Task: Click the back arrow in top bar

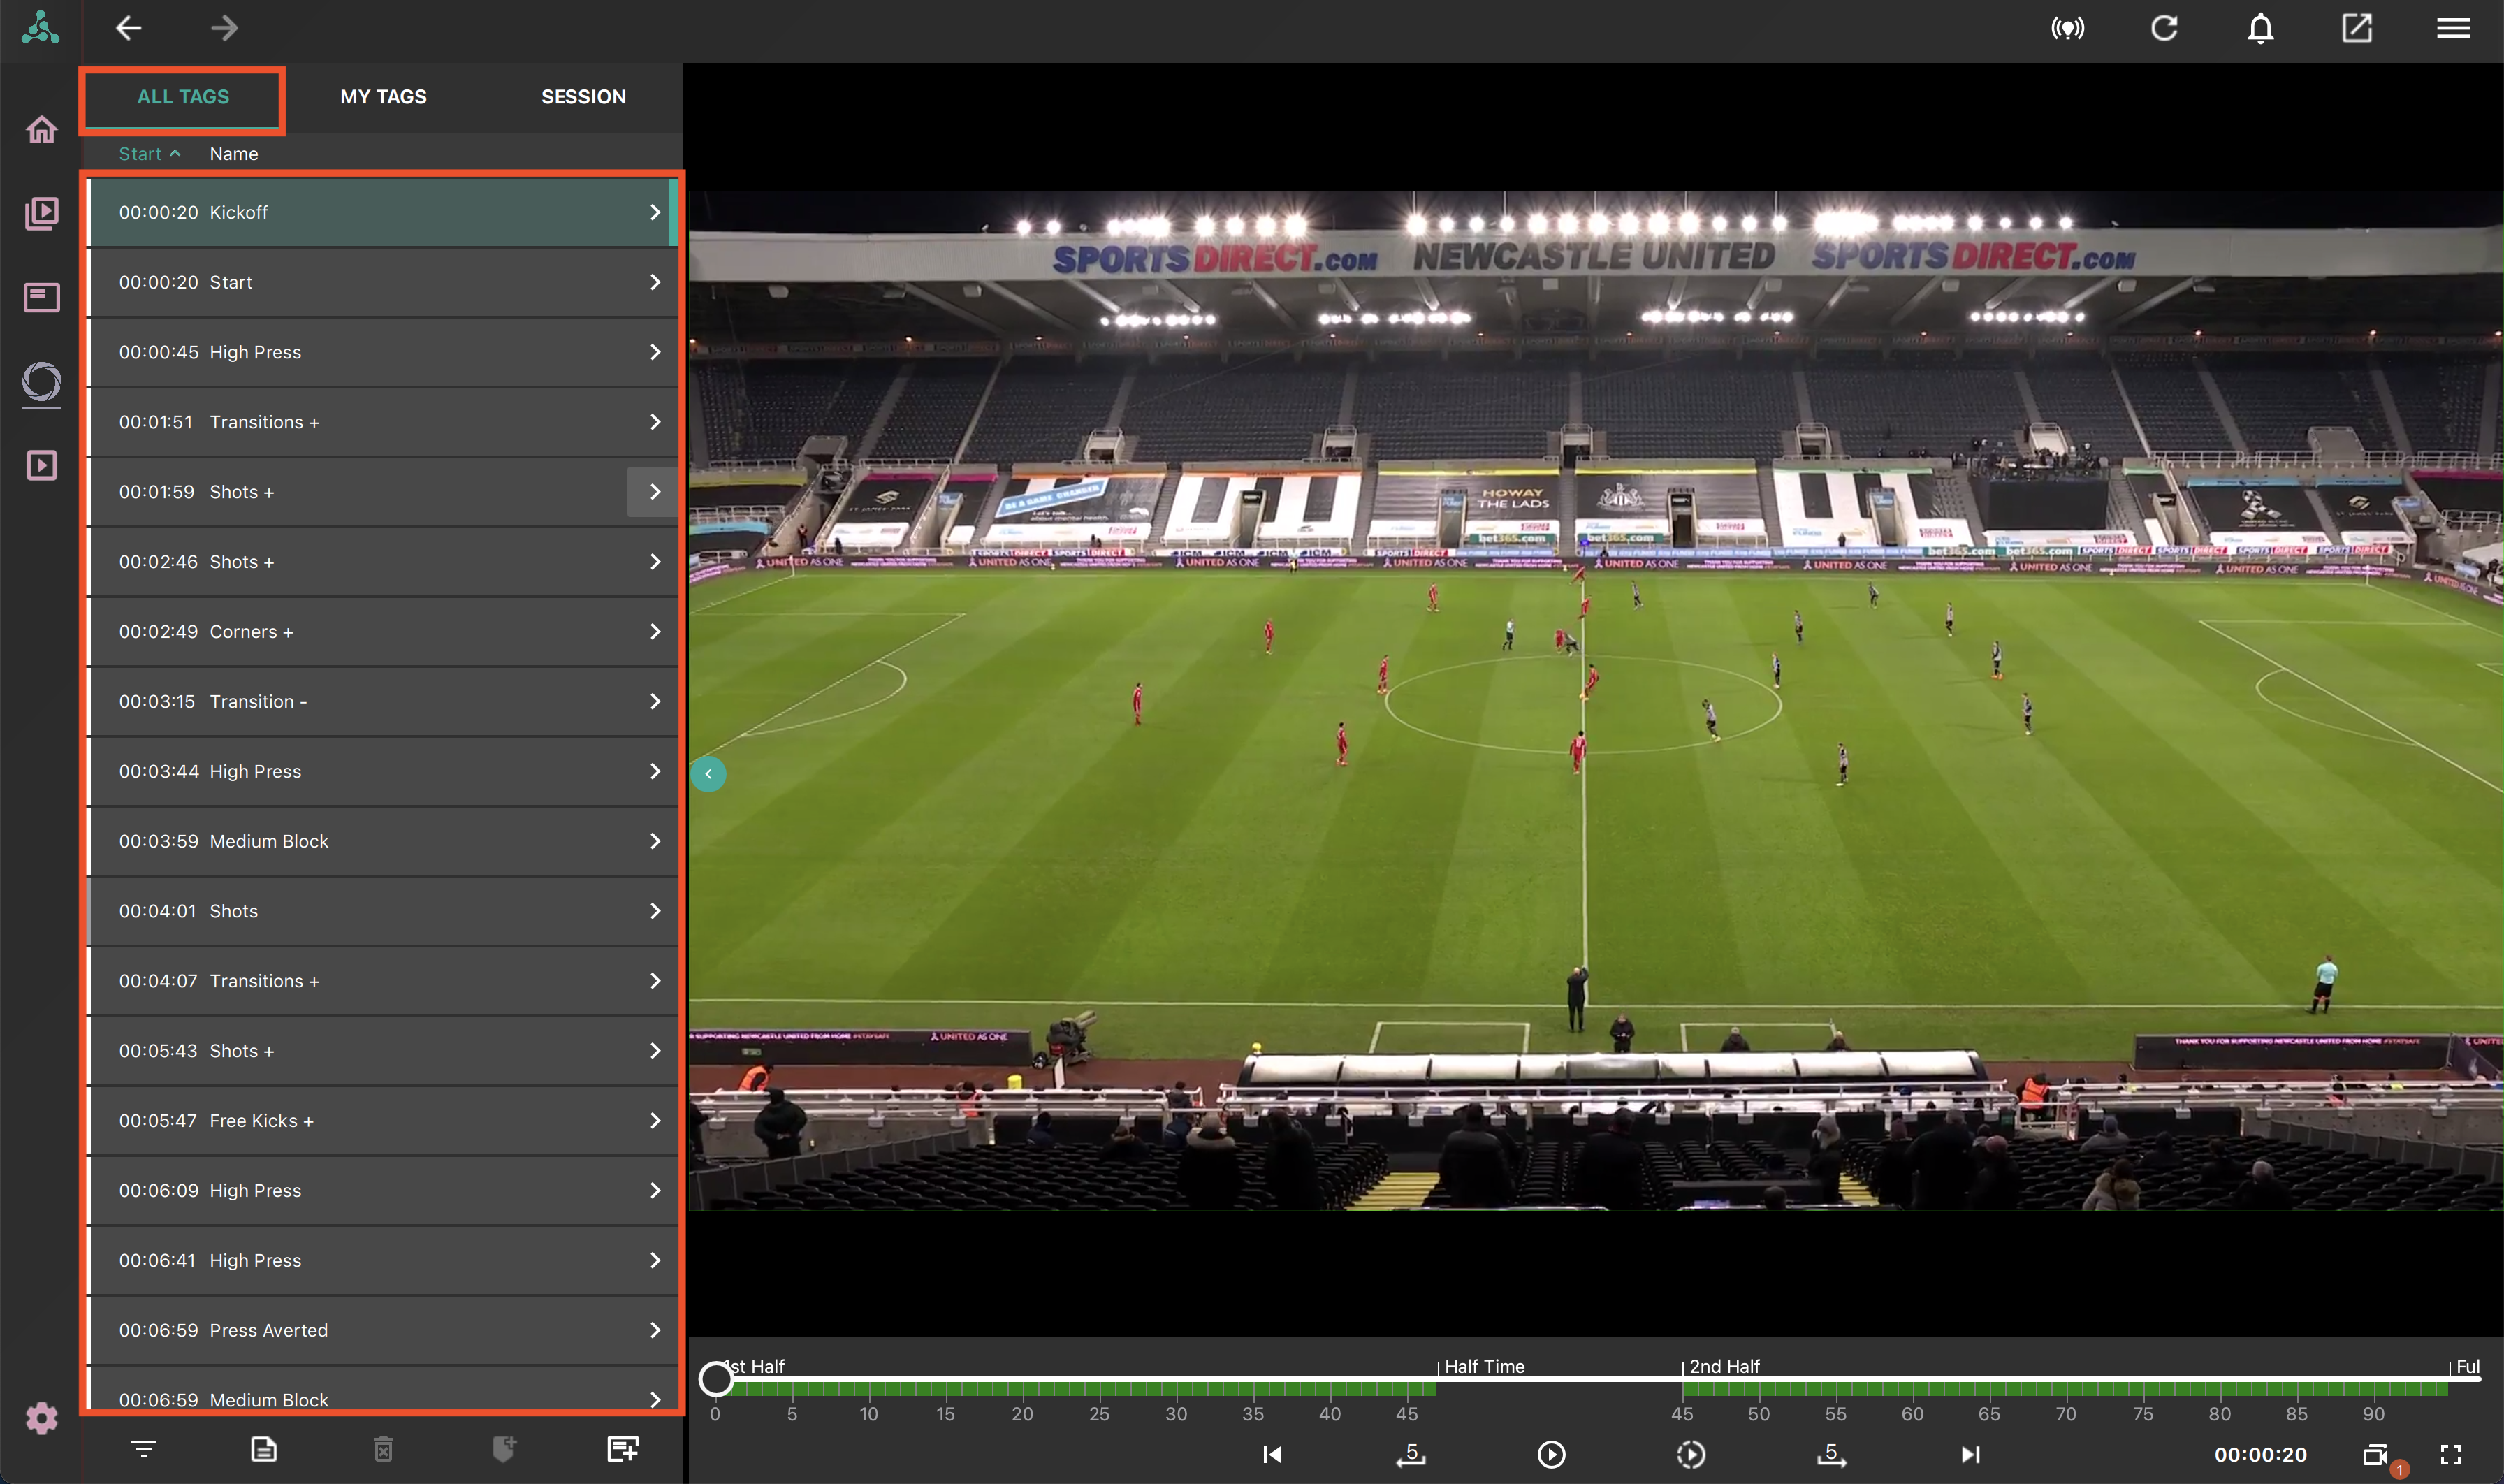Action: click(x=128, y=28)
